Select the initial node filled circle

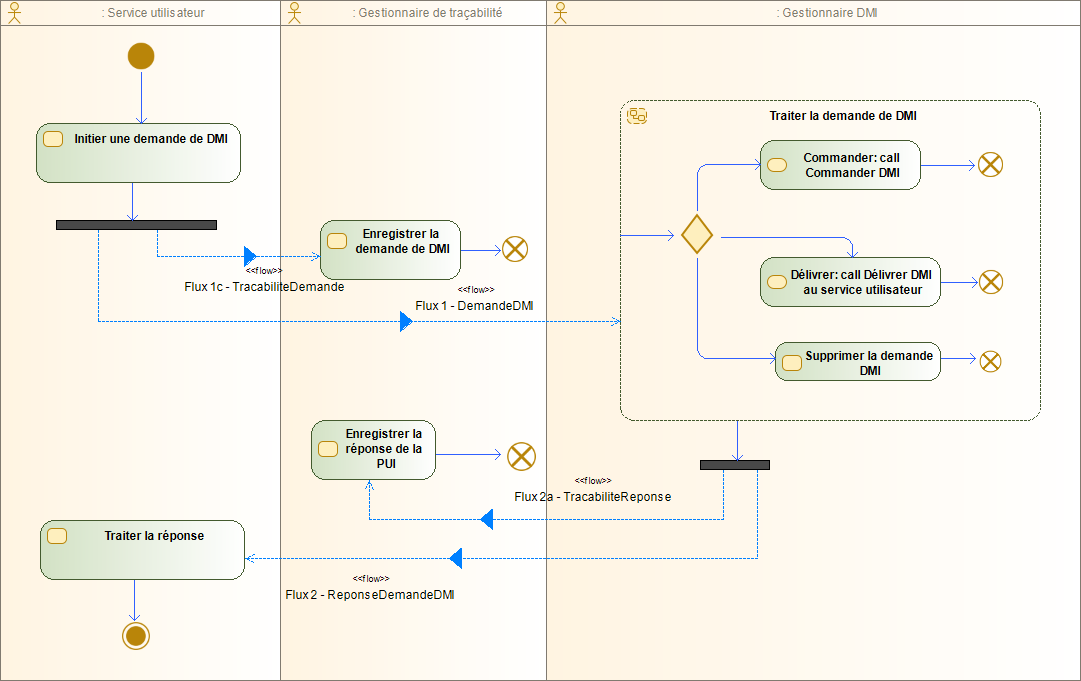click(x=140, y=56)
